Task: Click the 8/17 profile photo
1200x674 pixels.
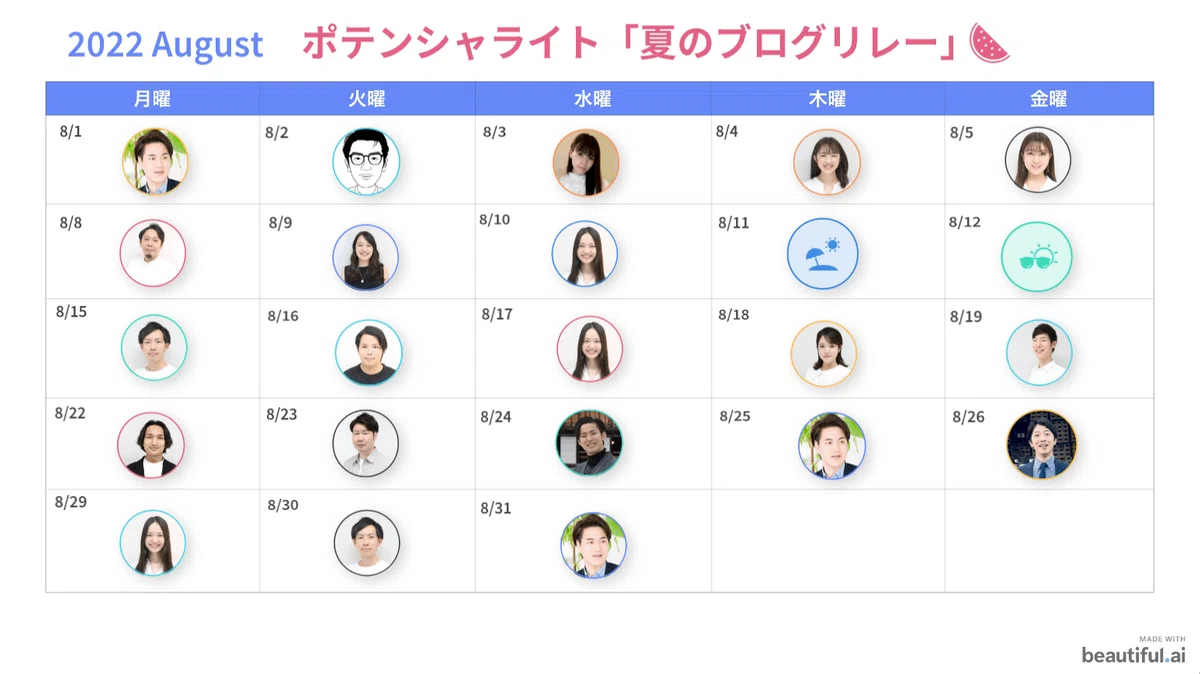Action: coord(590,349)
